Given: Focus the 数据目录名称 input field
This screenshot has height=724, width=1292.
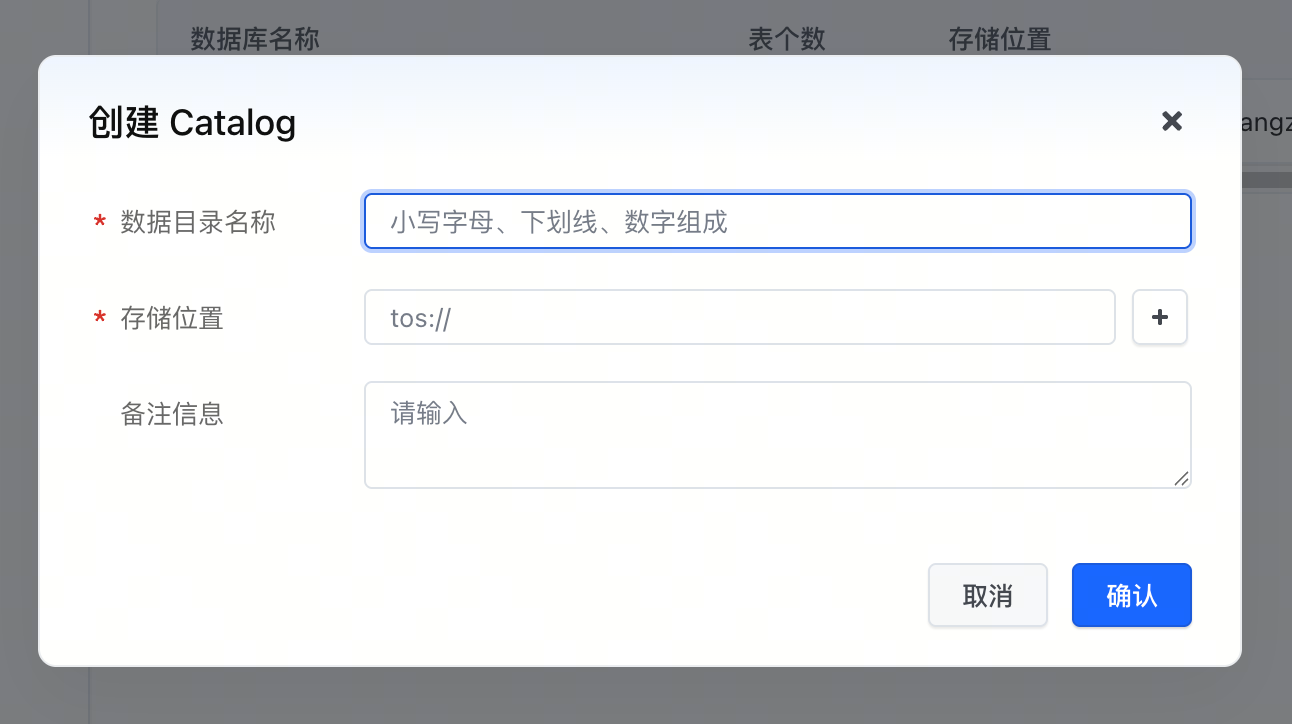Looking at the screenshot, I should coord(777,221).
